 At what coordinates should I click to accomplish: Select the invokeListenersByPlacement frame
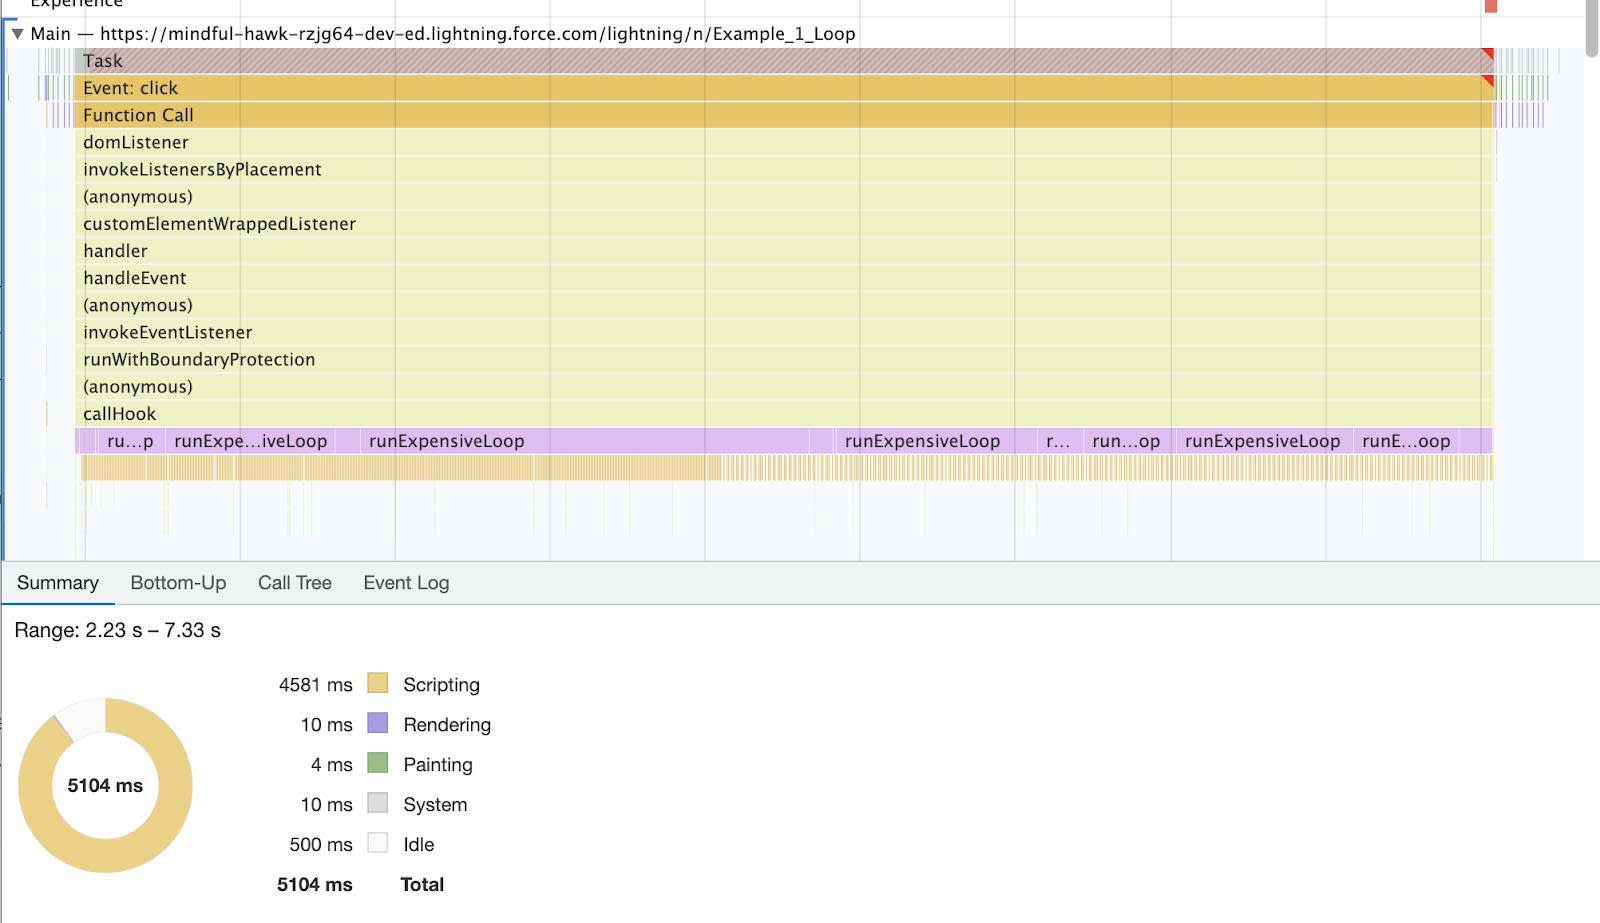tap(783, 169)
